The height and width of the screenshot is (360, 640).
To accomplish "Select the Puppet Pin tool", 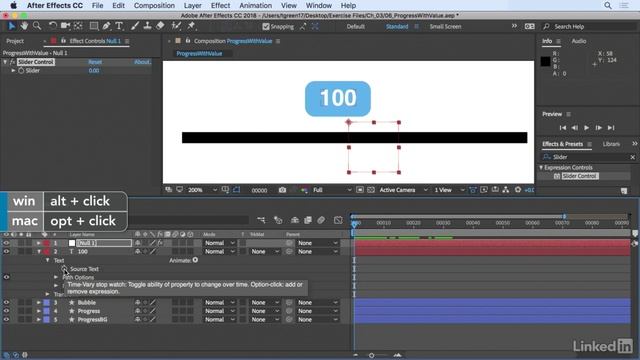I will (191, 26).
